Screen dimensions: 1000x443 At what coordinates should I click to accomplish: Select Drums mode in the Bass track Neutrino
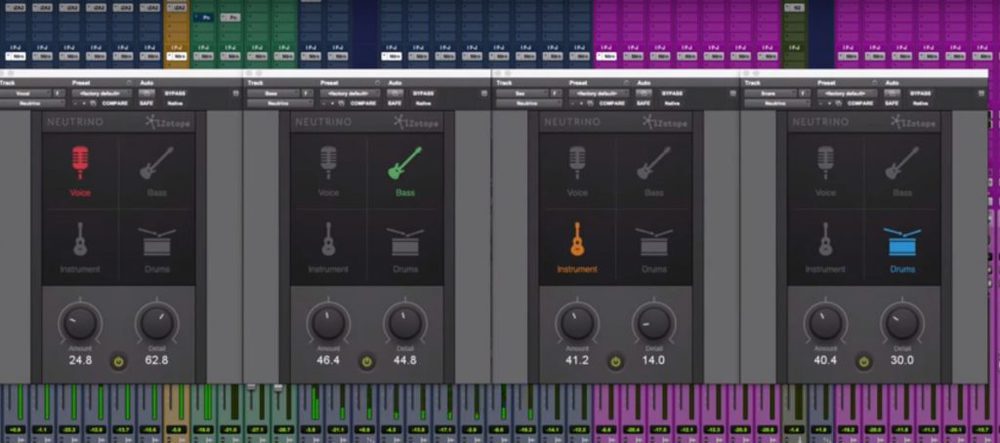click(x=405, y=249)
